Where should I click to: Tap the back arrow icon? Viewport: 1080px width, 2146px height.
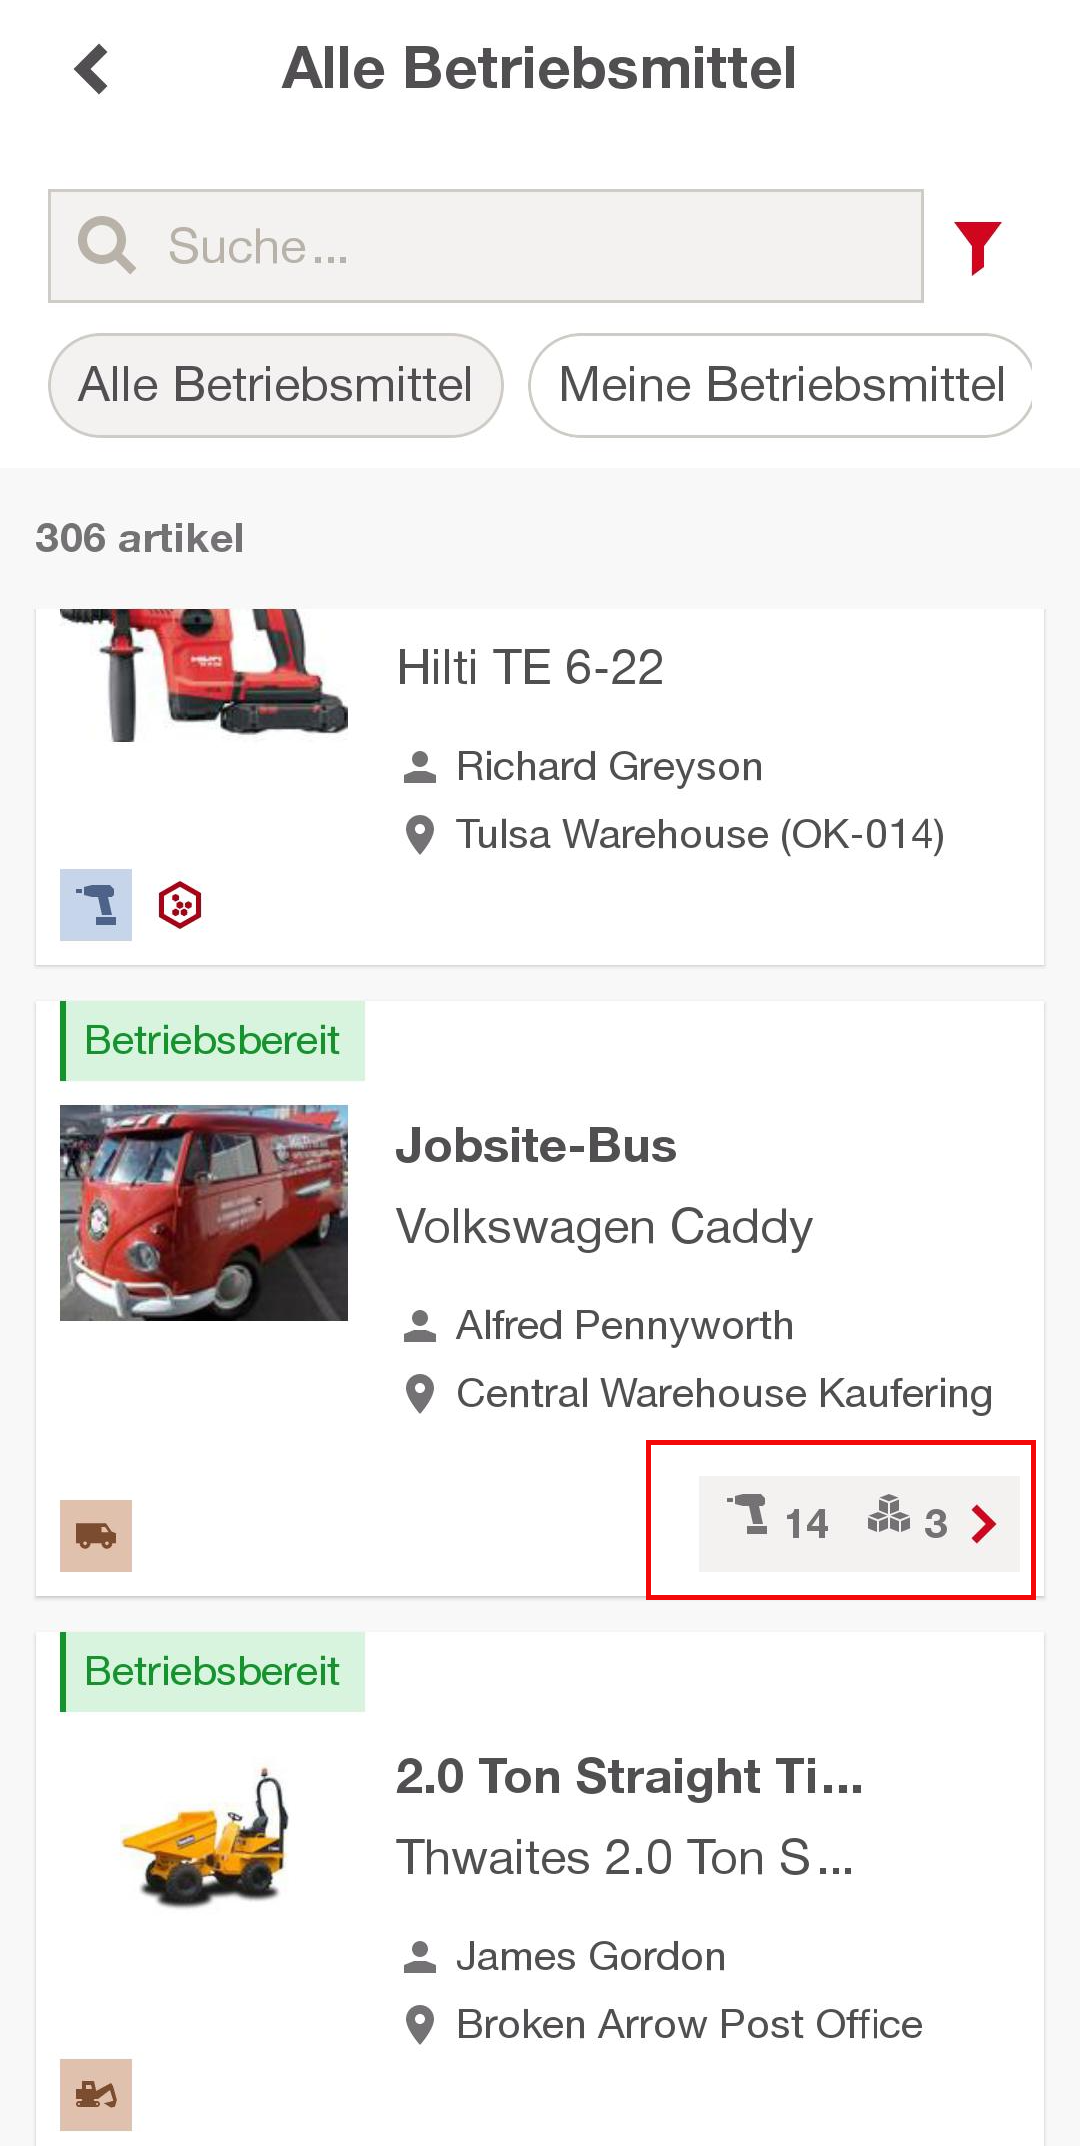point(92,70)
